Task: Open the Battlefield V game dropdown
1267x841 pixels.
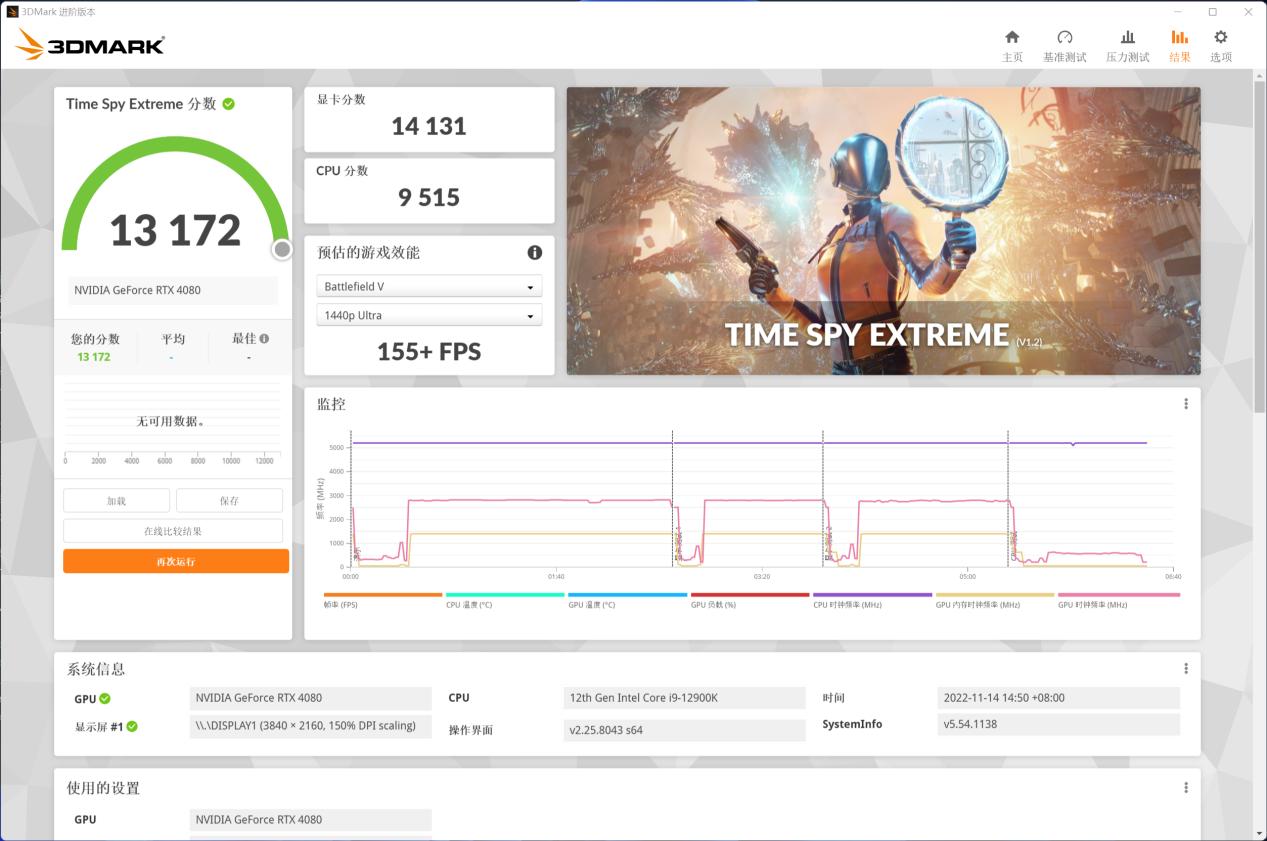Action: pyautogui.click(x=429, y=286)
